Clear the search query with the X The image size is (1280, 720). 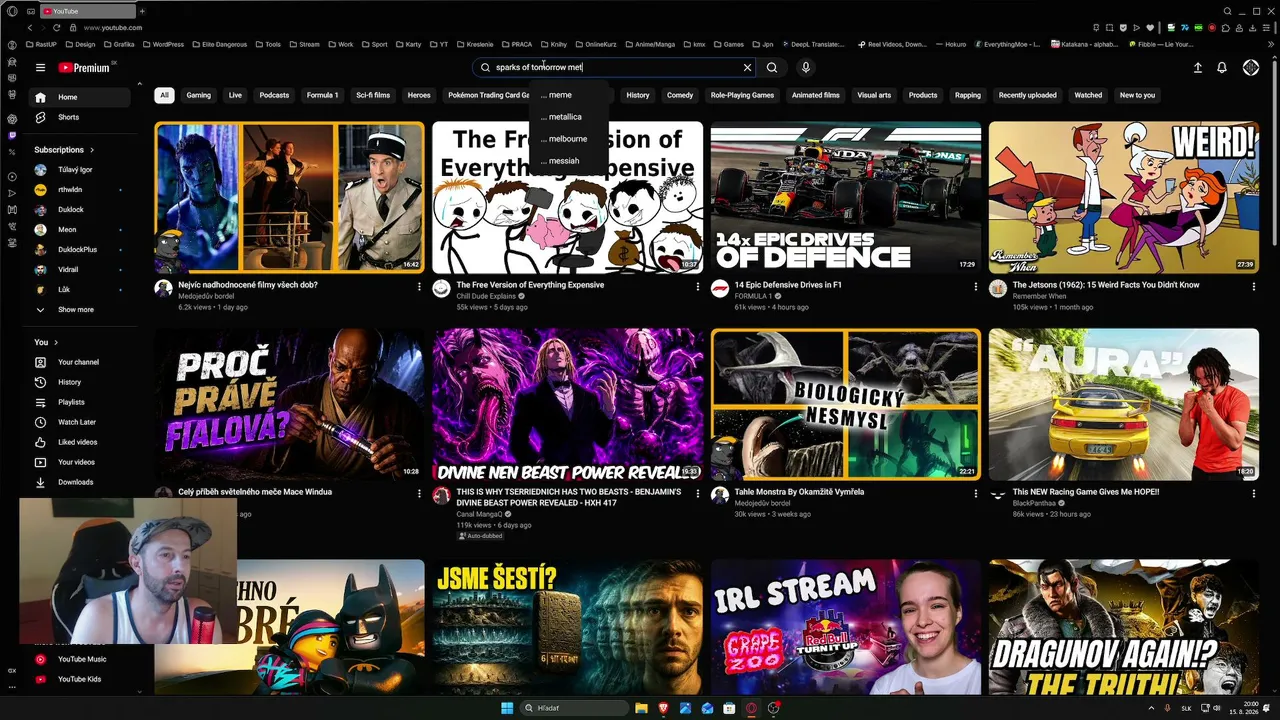(747, 68)
